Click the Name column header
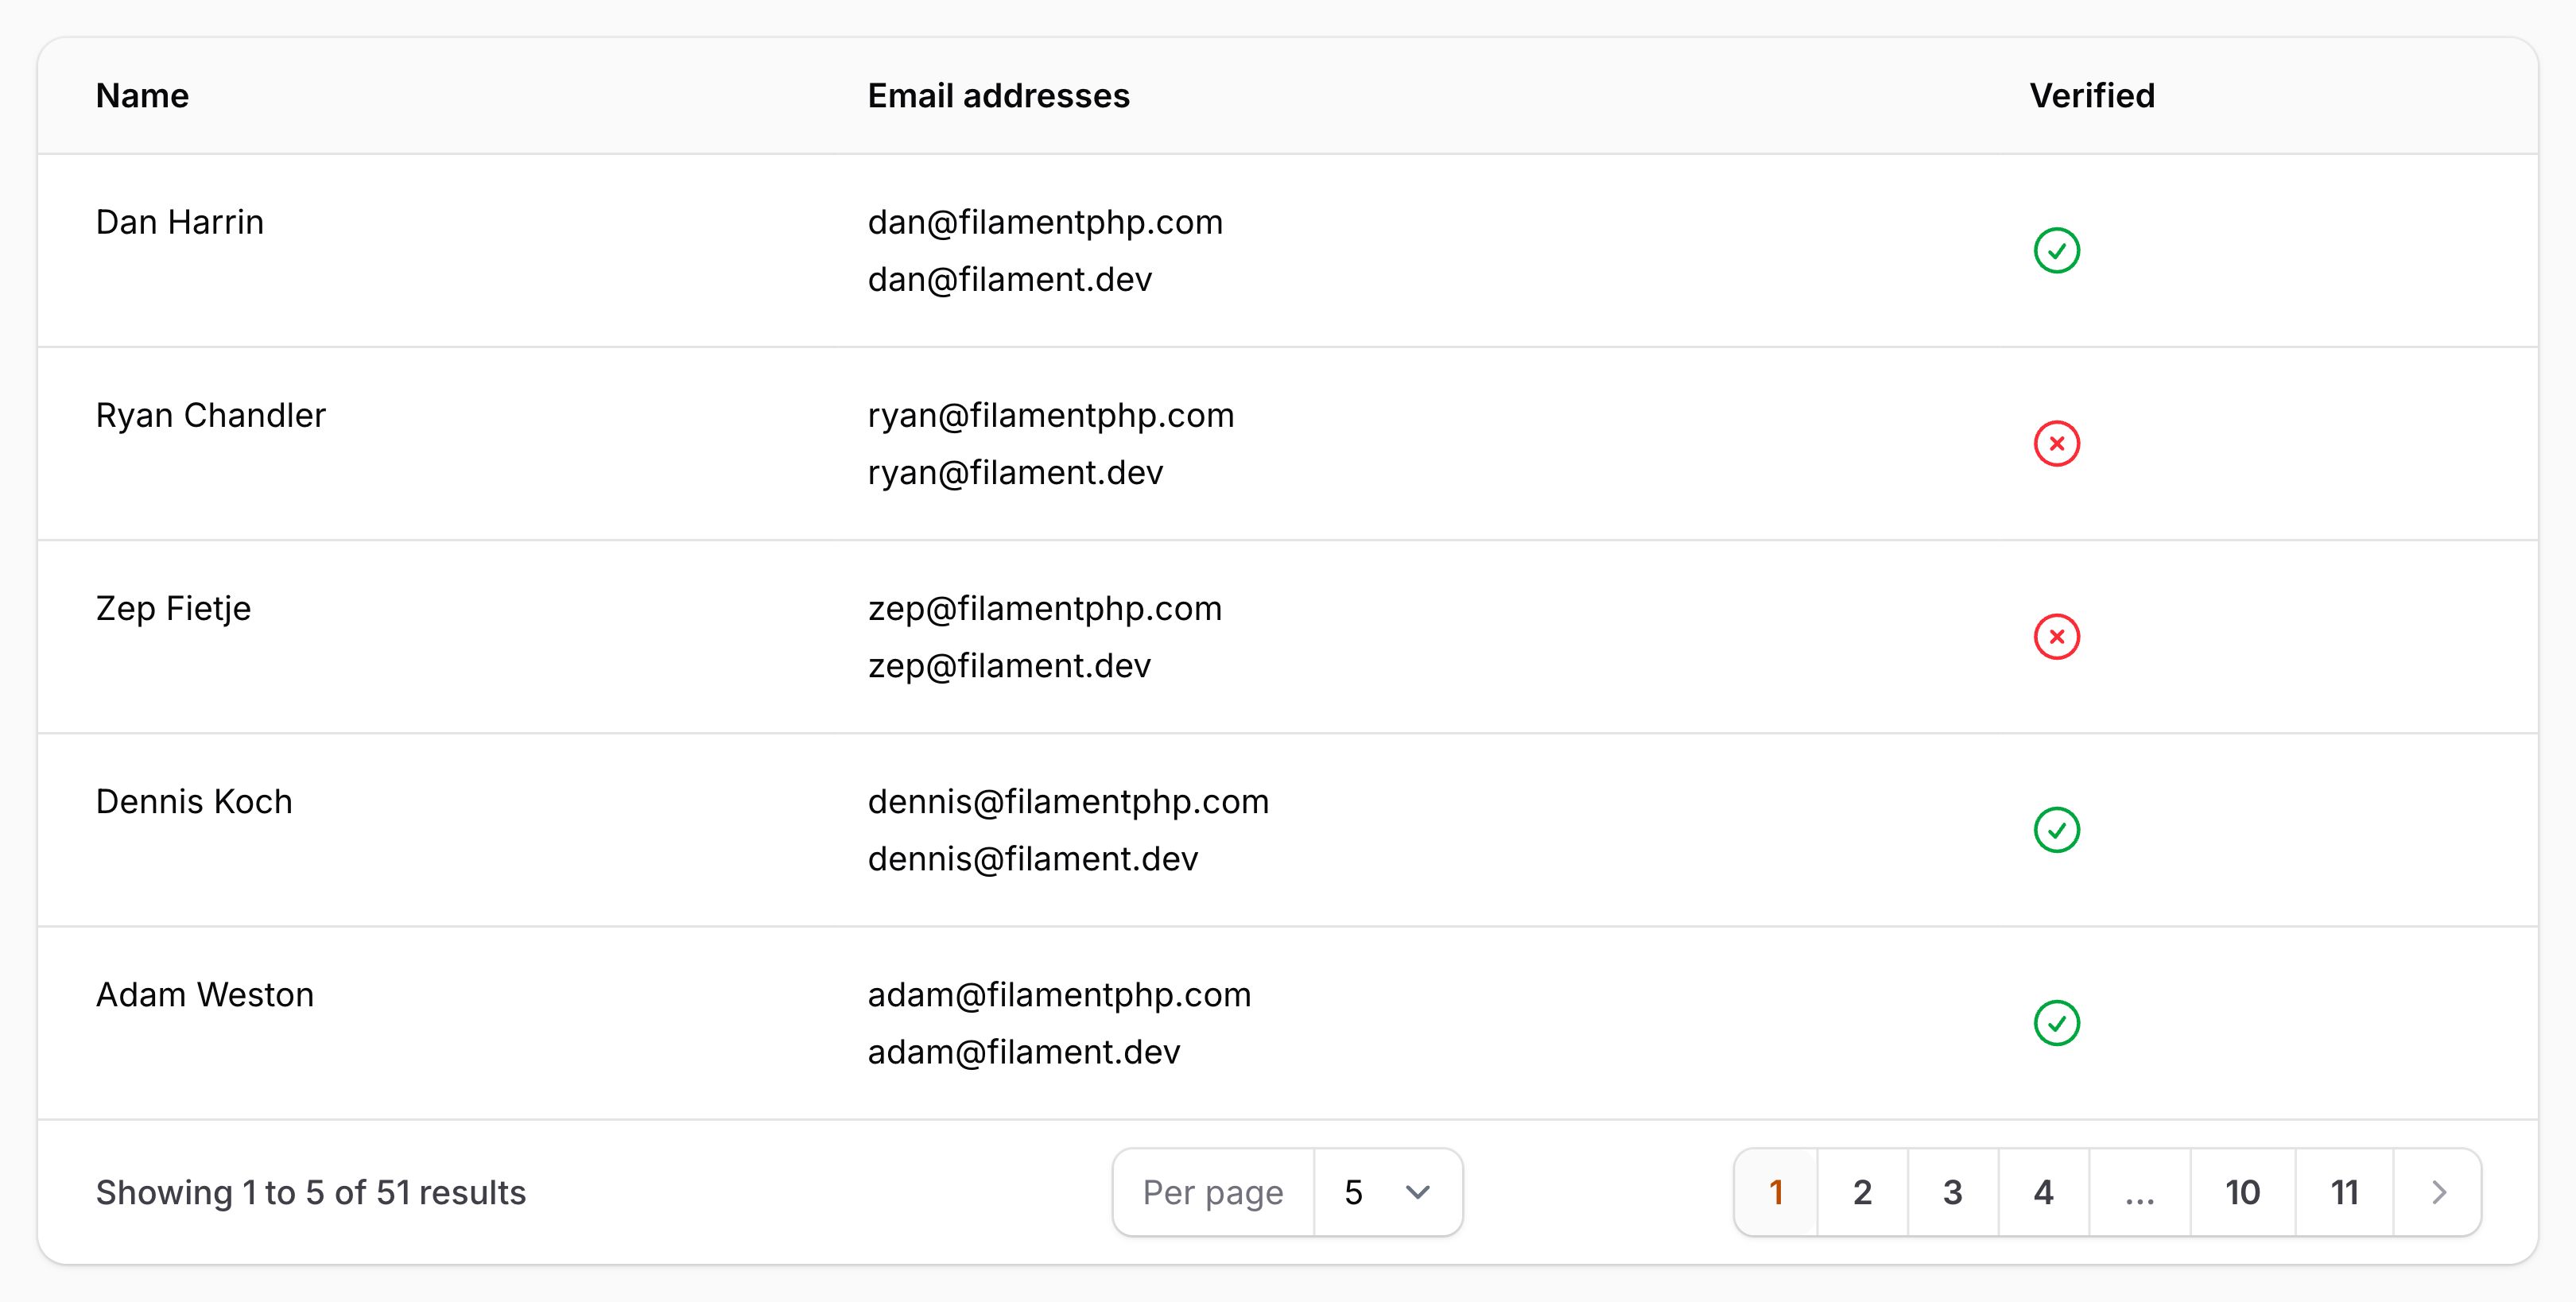 coord(142,96)
